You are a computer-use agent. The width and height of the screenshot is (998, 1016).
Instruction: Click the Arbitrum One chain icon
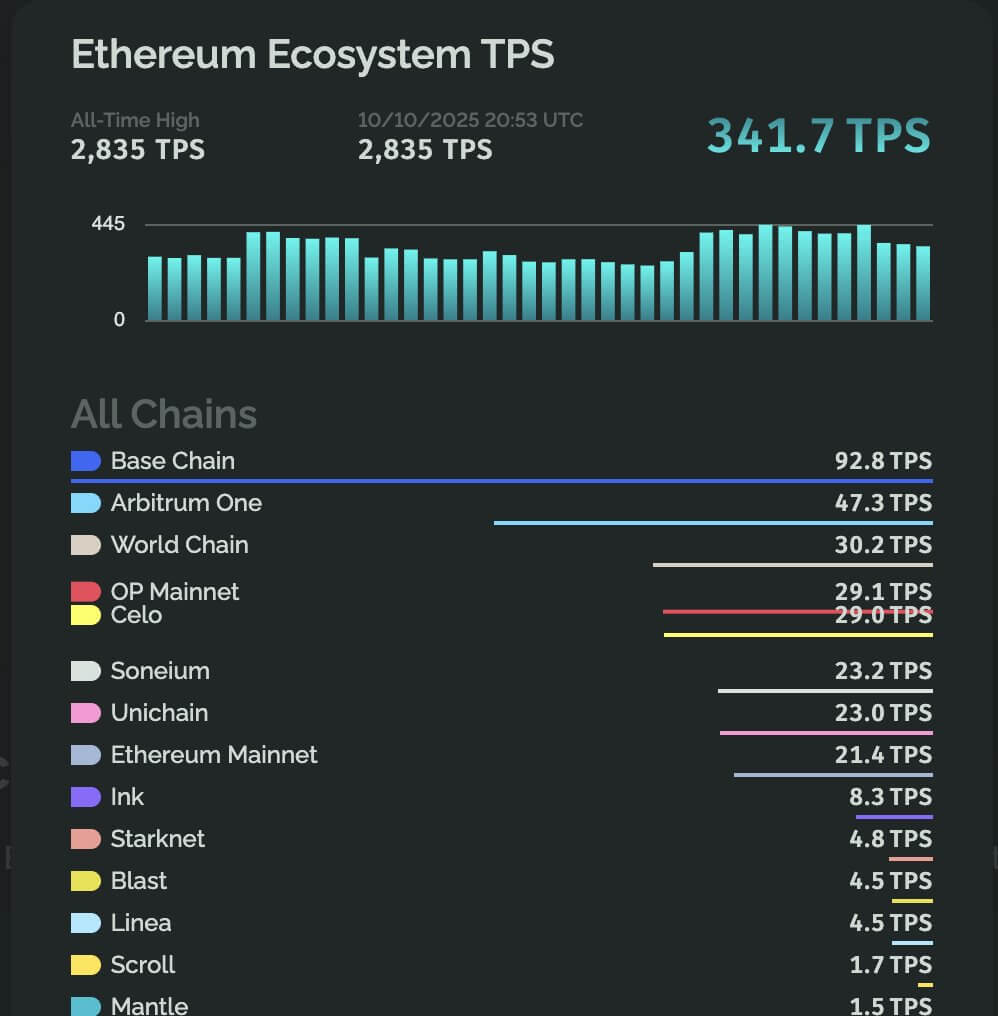[x=84, y=502]
